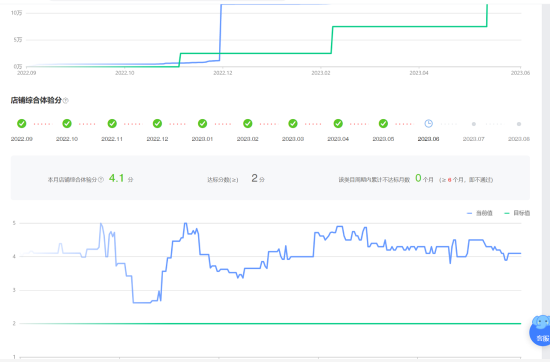550x362 pixels.
Task: Click the green target line at value 2
Action: coord(270,323)
